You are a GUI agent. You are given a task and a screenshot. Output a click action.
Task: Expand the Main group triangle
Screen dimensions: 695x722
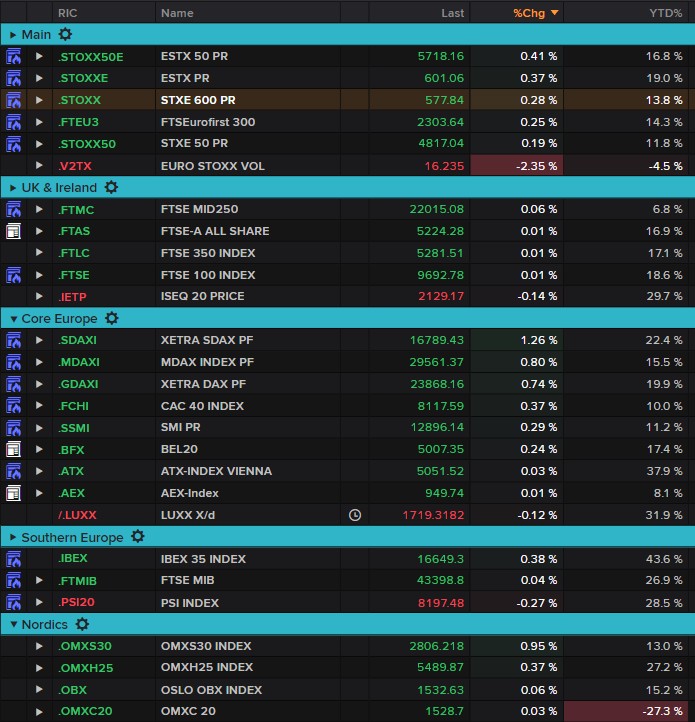13,35
